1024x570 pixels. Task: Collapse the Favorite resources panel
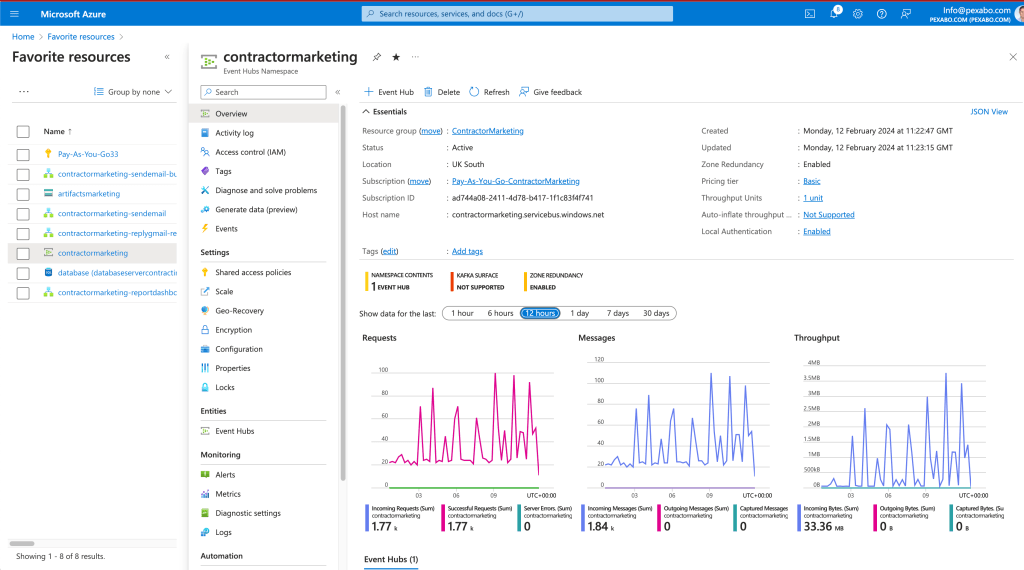[x=167, y=57]
